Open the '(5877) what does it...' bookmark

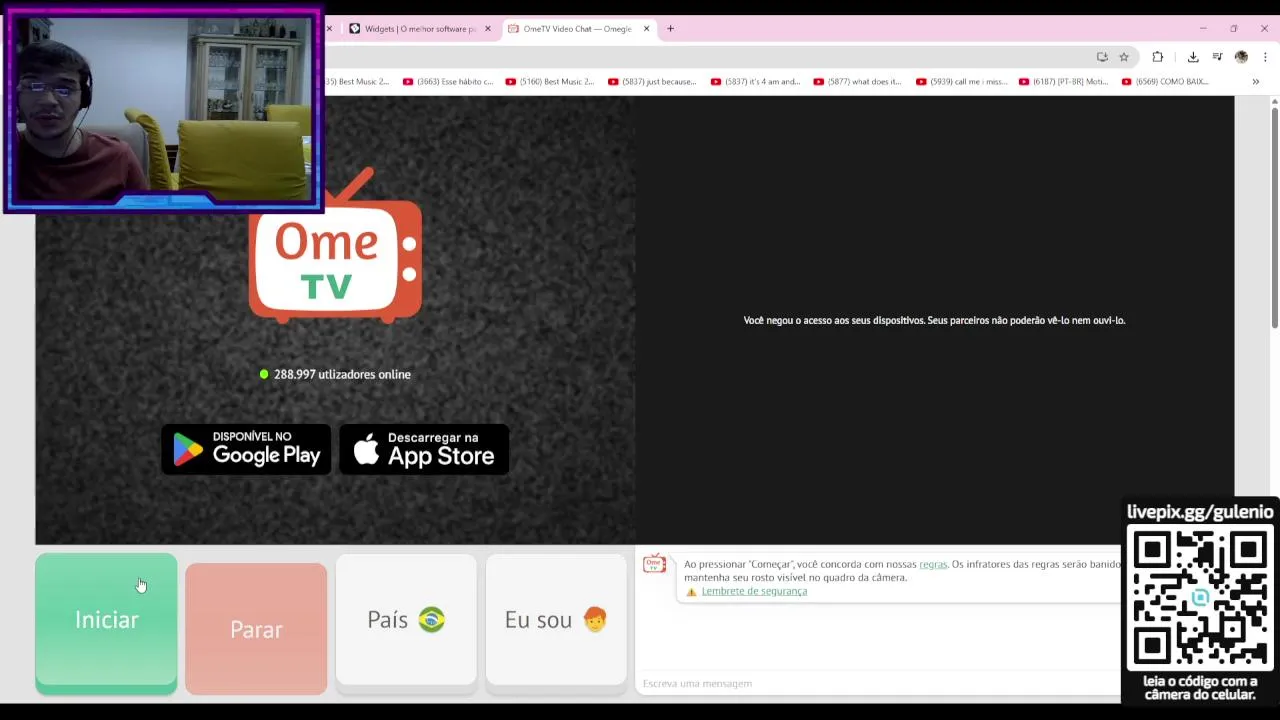tap(857, 82)
